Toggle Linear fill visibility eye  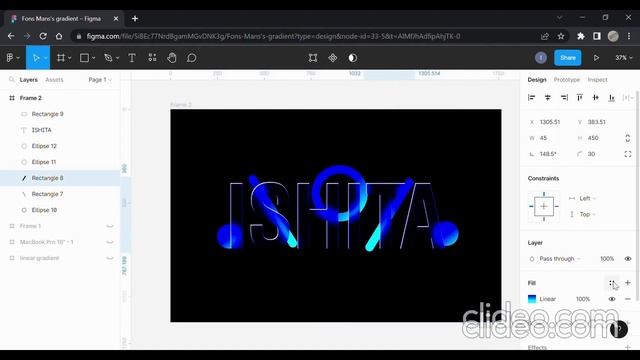pyautogui.click(x=612, y=299)
